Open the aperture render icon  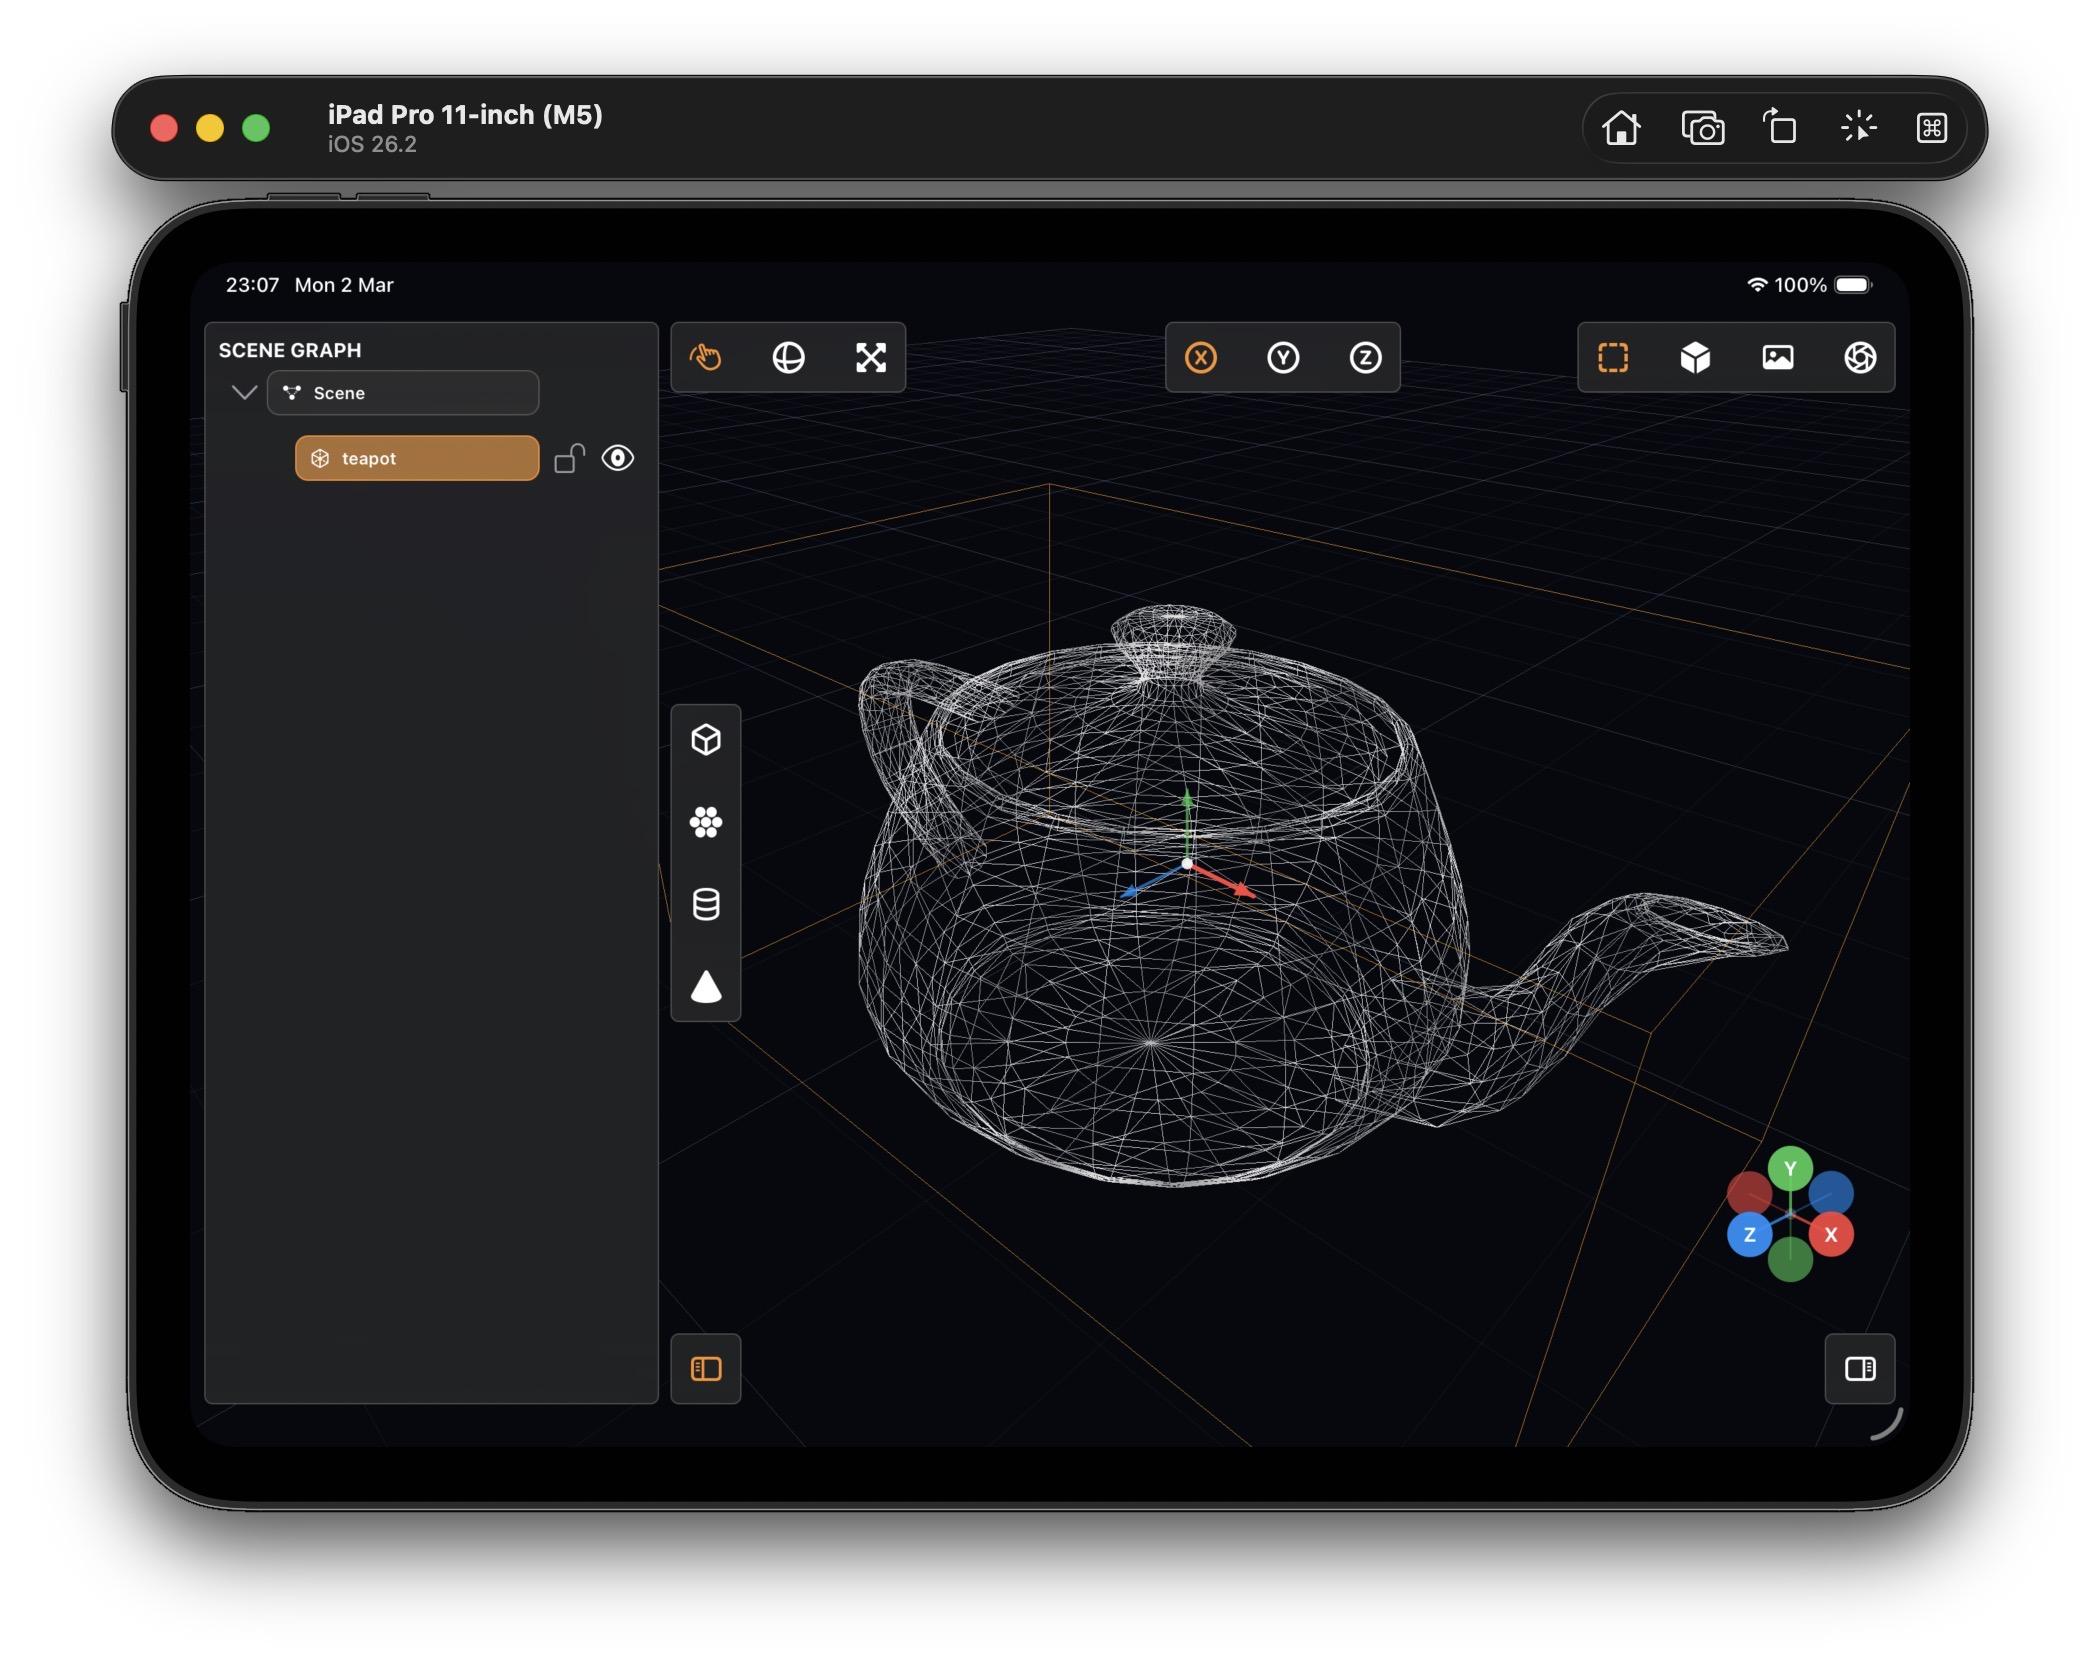[x=1860, y=357]
